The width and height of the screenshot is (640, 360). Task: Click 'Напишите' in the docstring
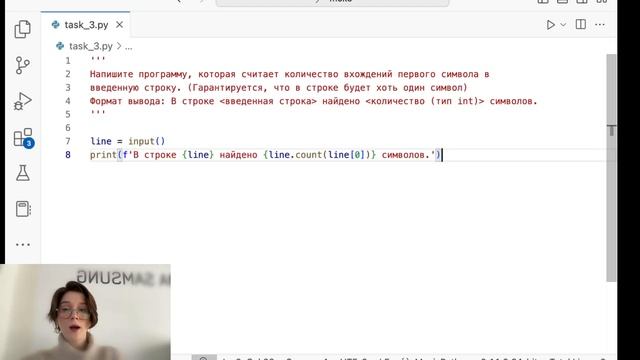click(111, 74)
